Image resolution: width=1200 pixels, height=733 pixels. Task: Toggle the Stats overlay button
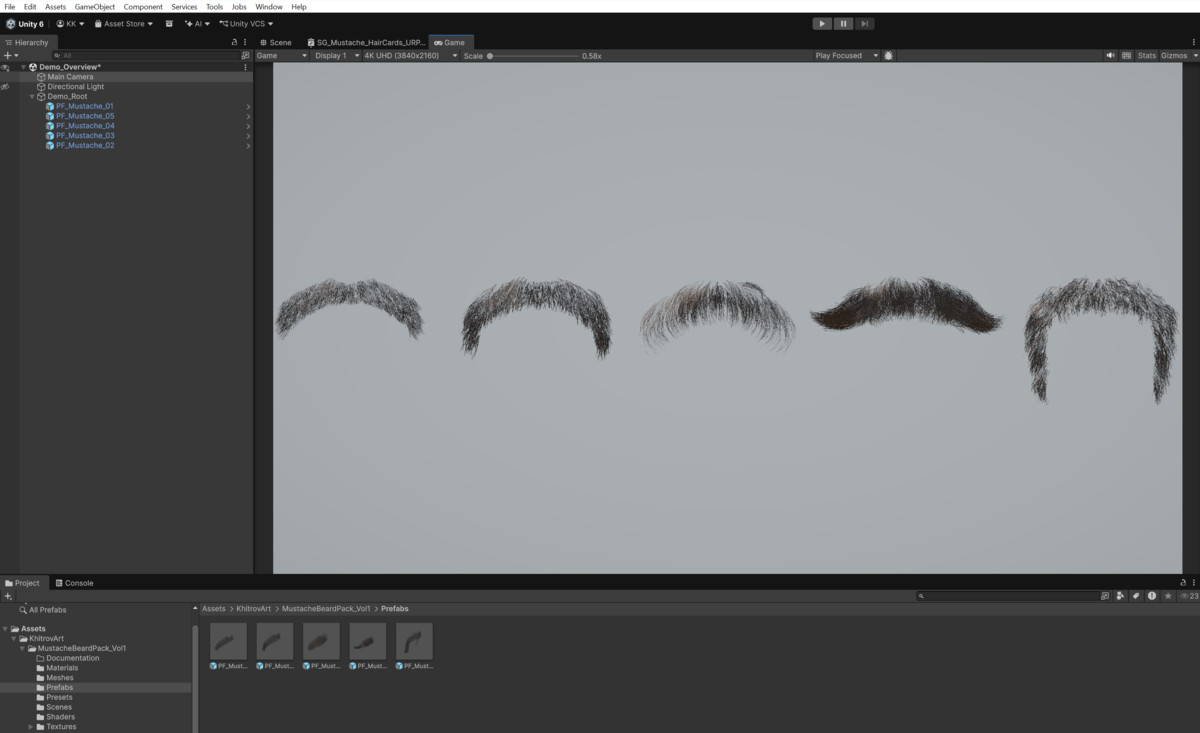pyautogui.click(x=1147, y=56)
